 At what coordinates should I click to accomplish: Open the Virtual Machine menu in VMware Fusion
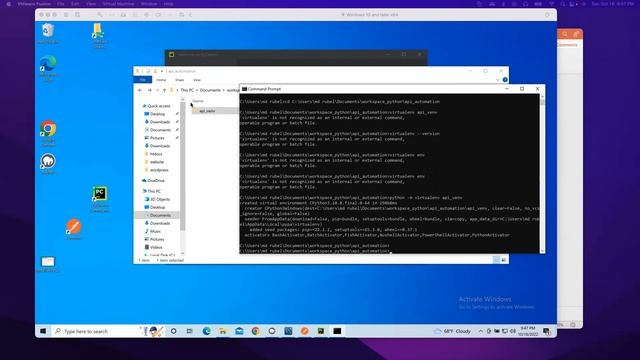(118, 4)
